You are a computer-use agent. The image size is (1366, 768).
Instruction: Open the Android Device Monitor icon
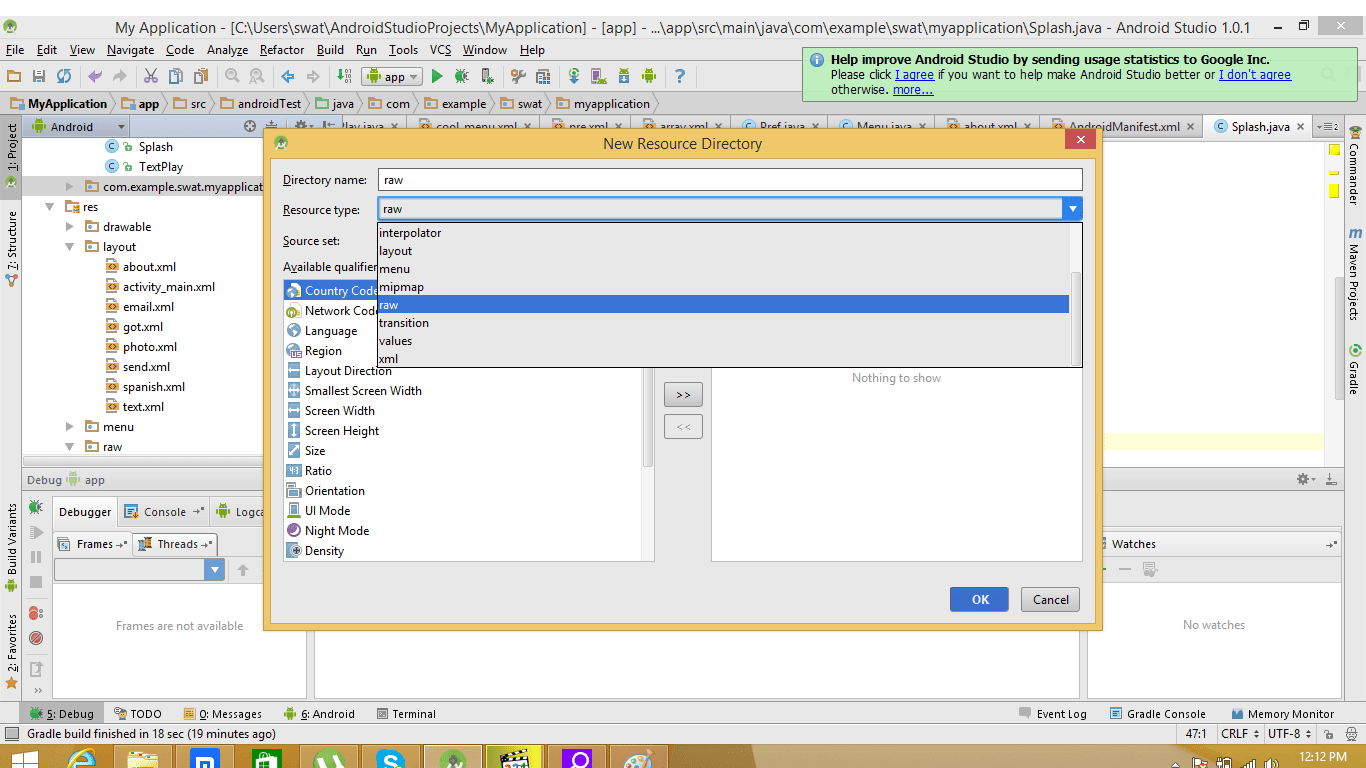pos(649,76)
